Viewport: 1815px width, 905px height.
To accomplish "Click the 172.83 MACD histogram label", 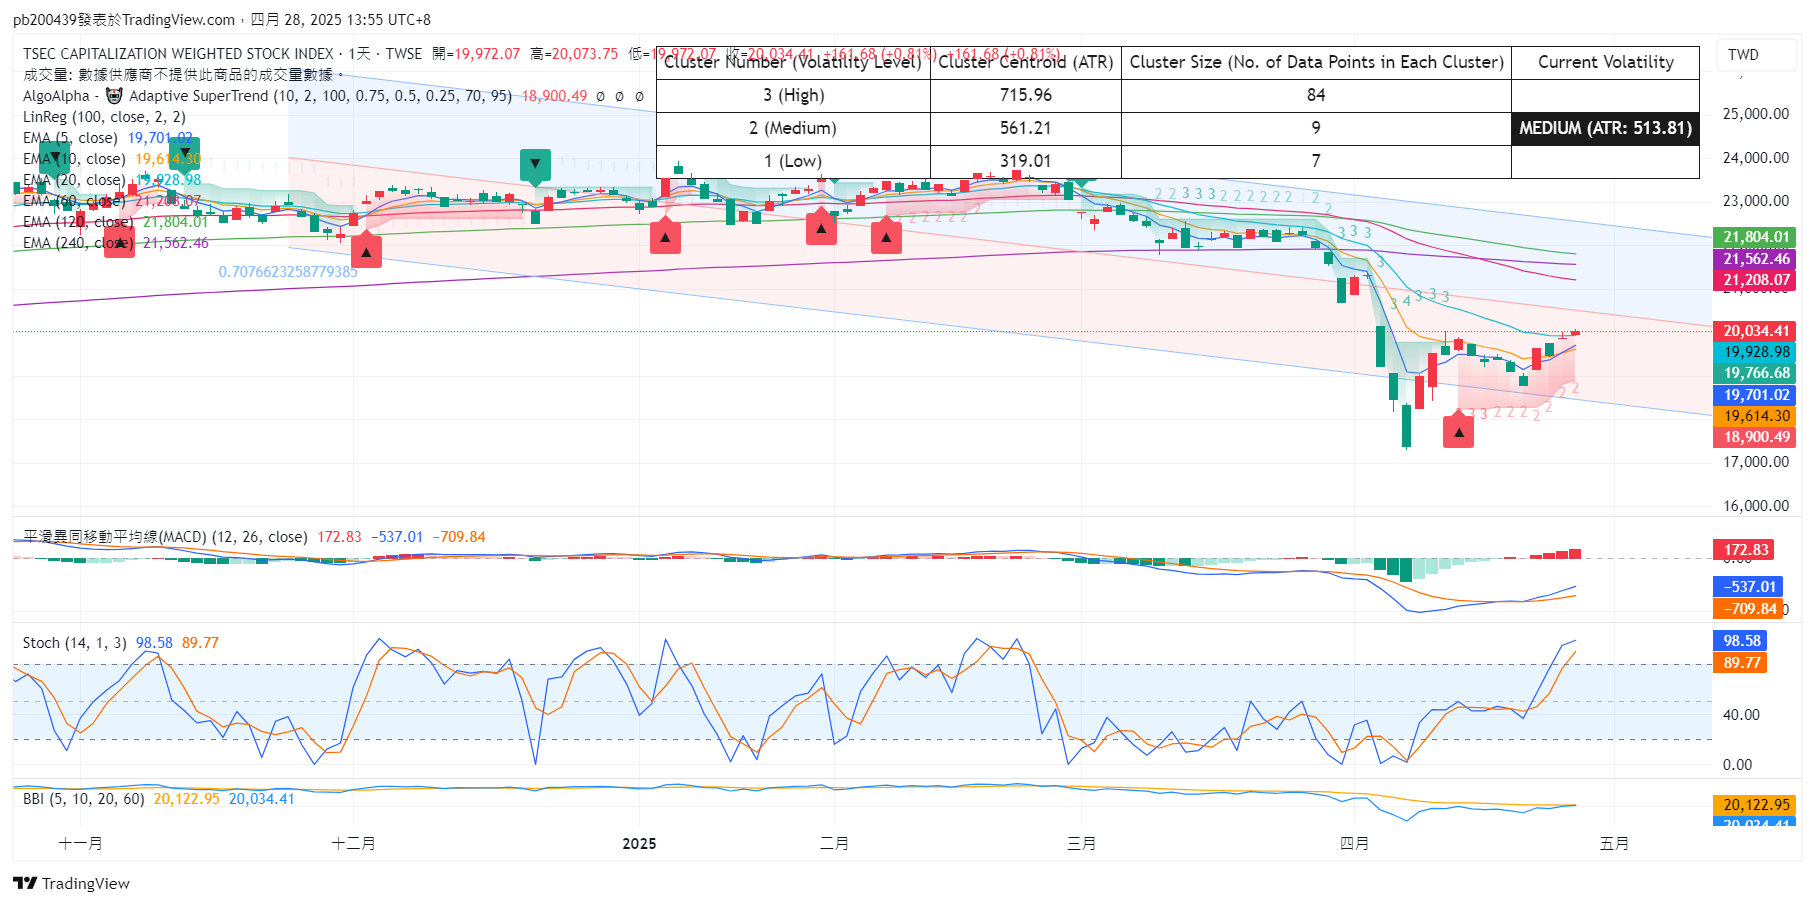I will click(x=1745, y=550).
